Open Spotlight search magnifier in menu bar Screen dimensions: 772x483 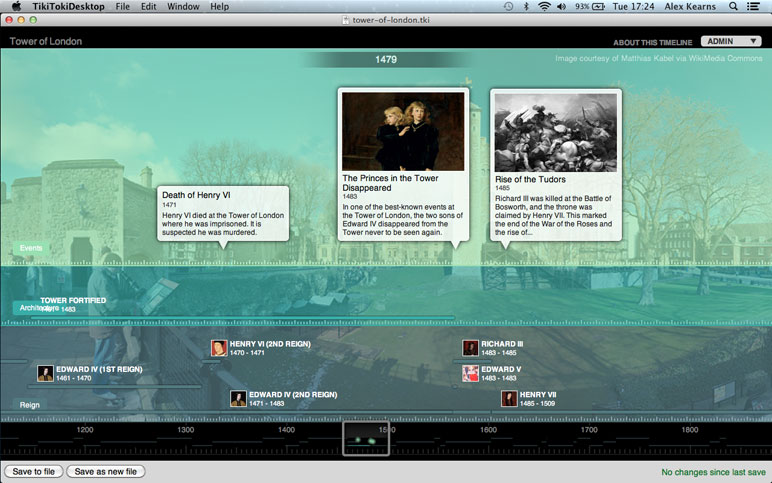click(x=733, y=6)
